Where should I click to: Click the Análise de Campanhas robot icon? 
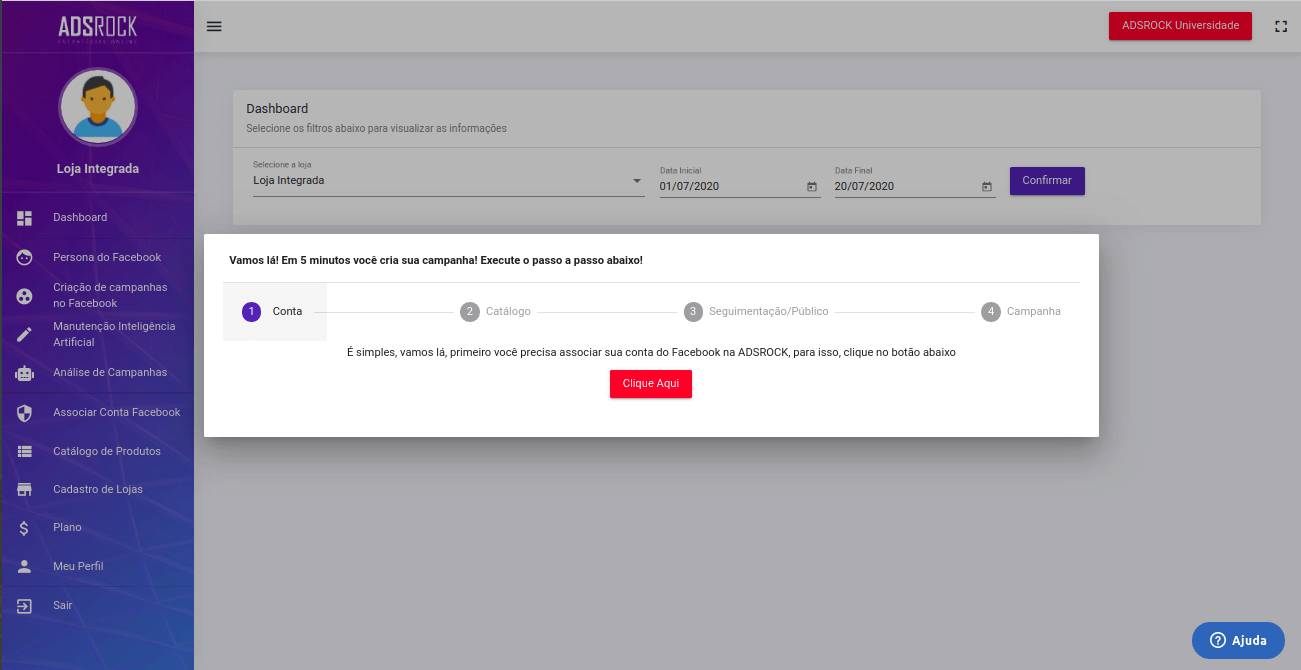tap(25, 373)
